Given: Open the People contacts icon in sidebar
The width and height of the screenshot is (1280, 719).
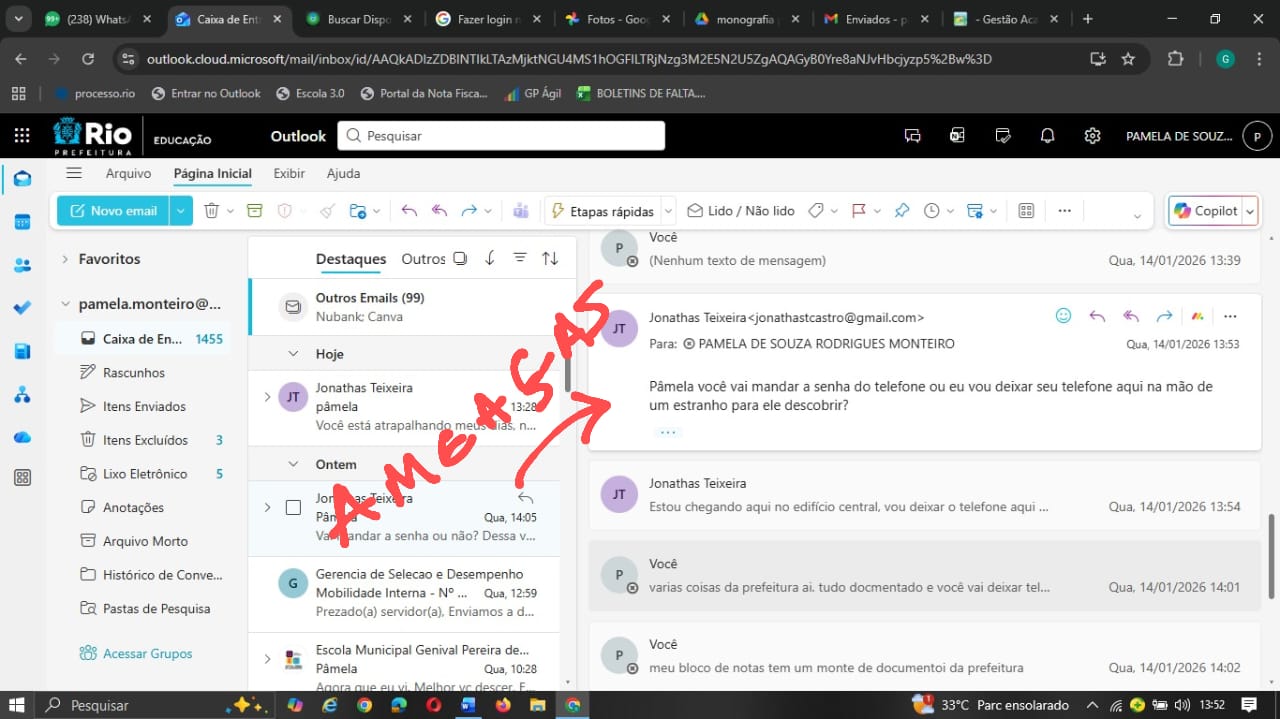Looking at the screenshot, I should tap(22, 265).
